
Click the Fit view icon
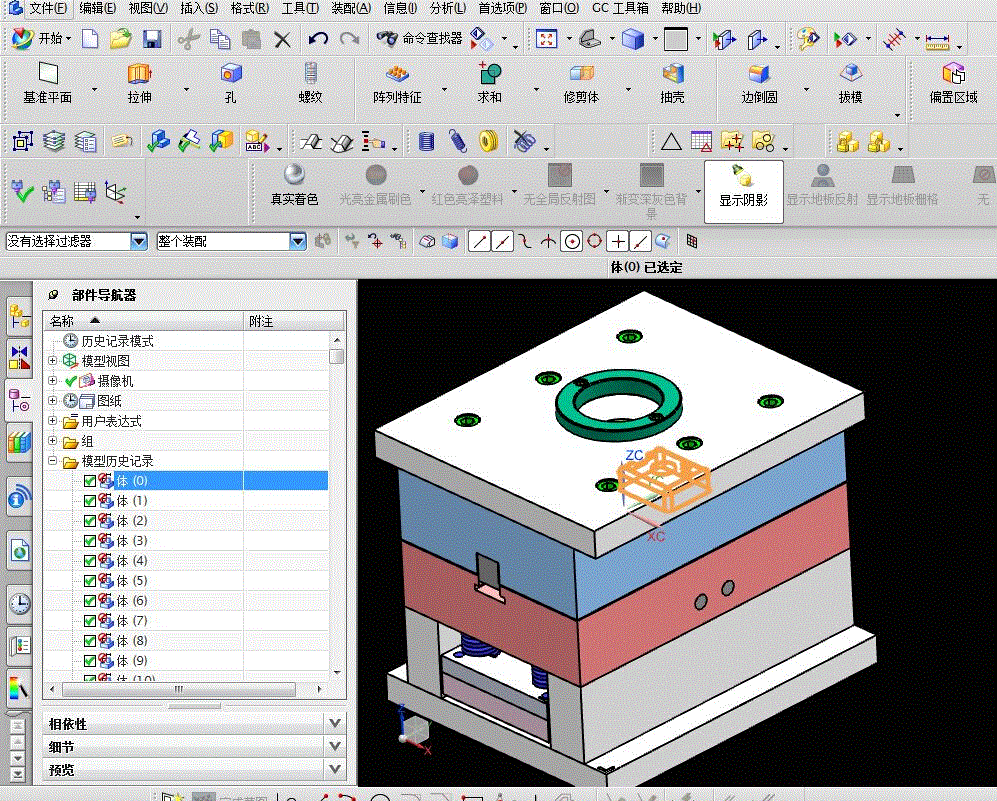point(546,39)
